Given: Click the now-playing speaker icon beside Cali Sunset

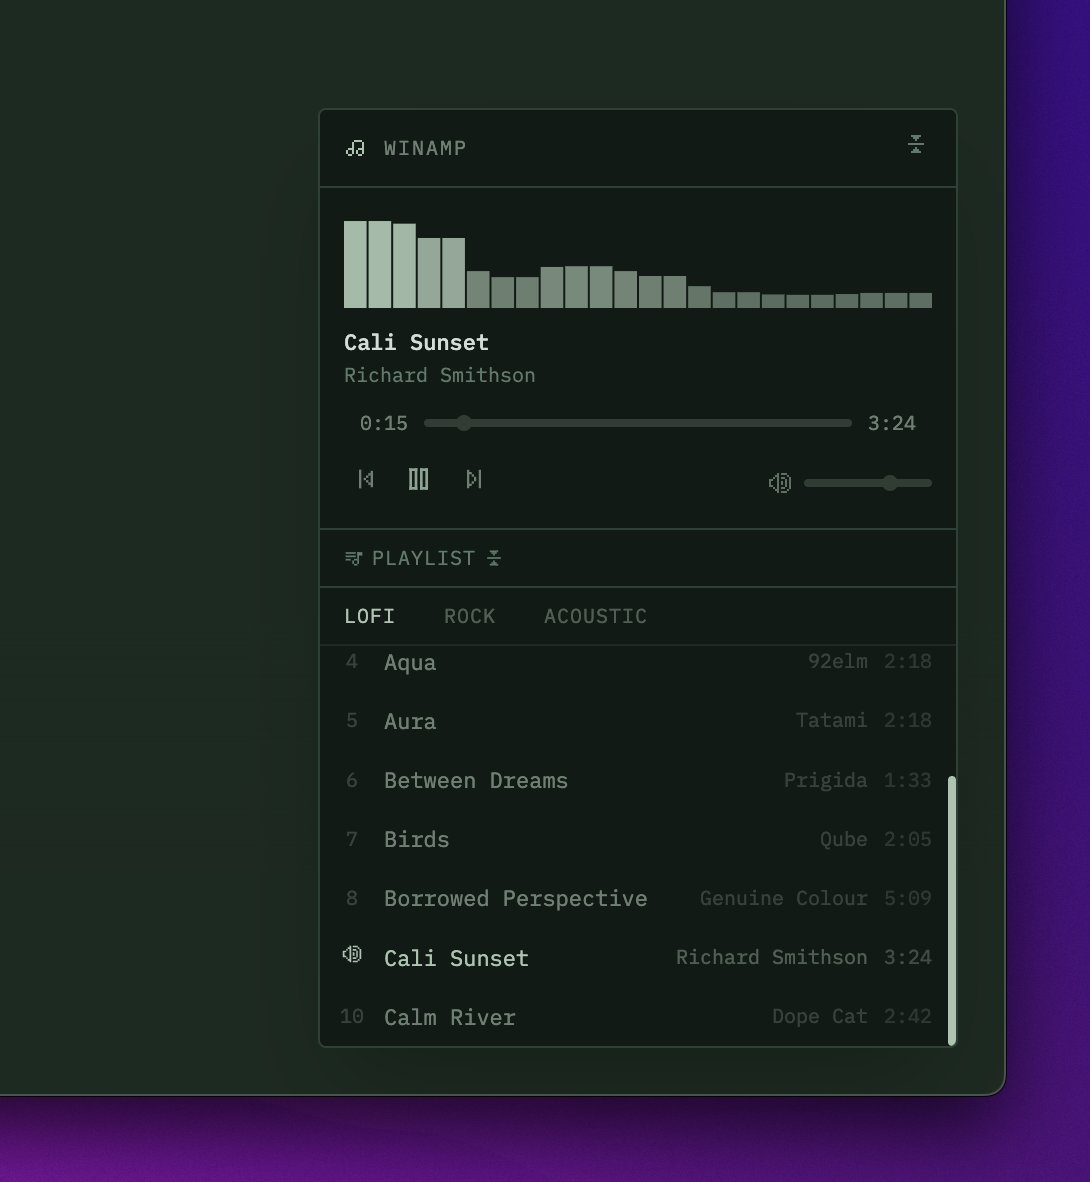Looking at the screenshot, I should tap(352, 955).
